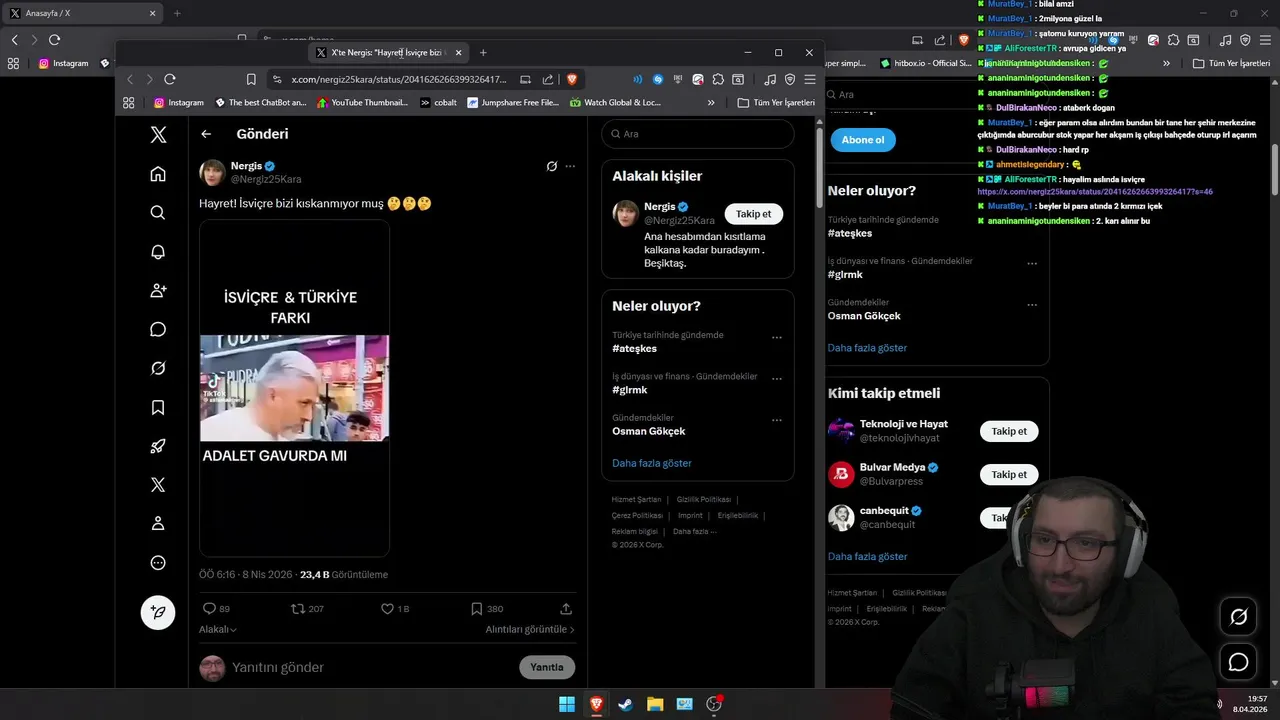Open YouTube Thumbnail bookmark in front window
1280x720 pixels.
coord(362,102)
